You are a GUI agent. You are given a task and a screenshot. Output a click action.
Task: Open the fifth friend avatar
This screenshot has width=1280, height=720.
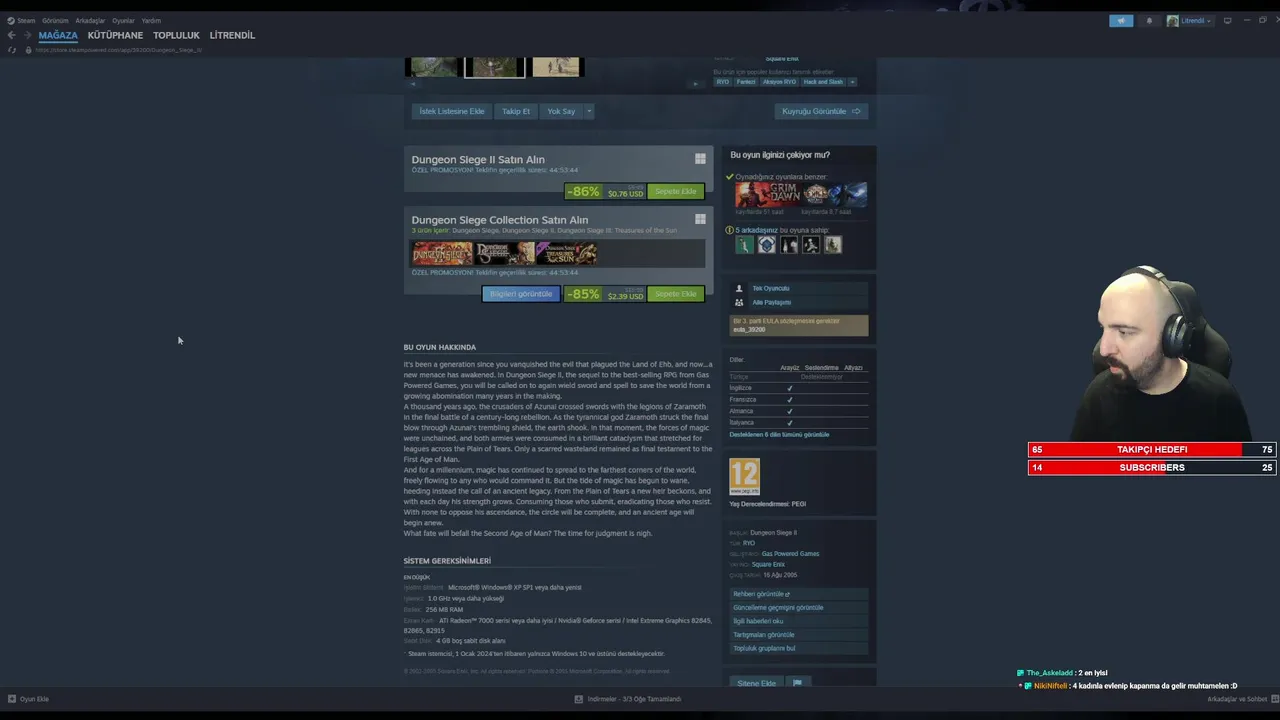pos(833,245)
